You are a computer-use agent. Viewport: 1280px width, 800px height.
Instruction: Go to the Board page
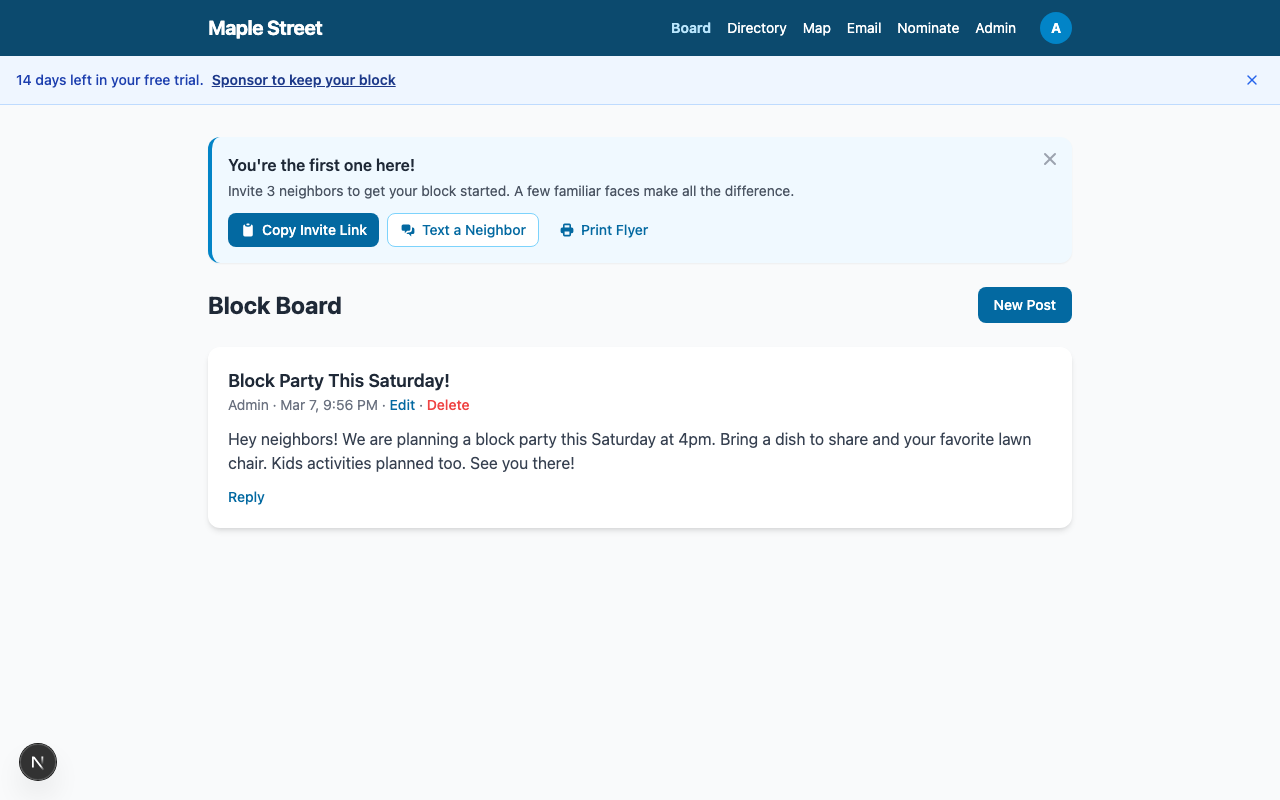[691, 28]
